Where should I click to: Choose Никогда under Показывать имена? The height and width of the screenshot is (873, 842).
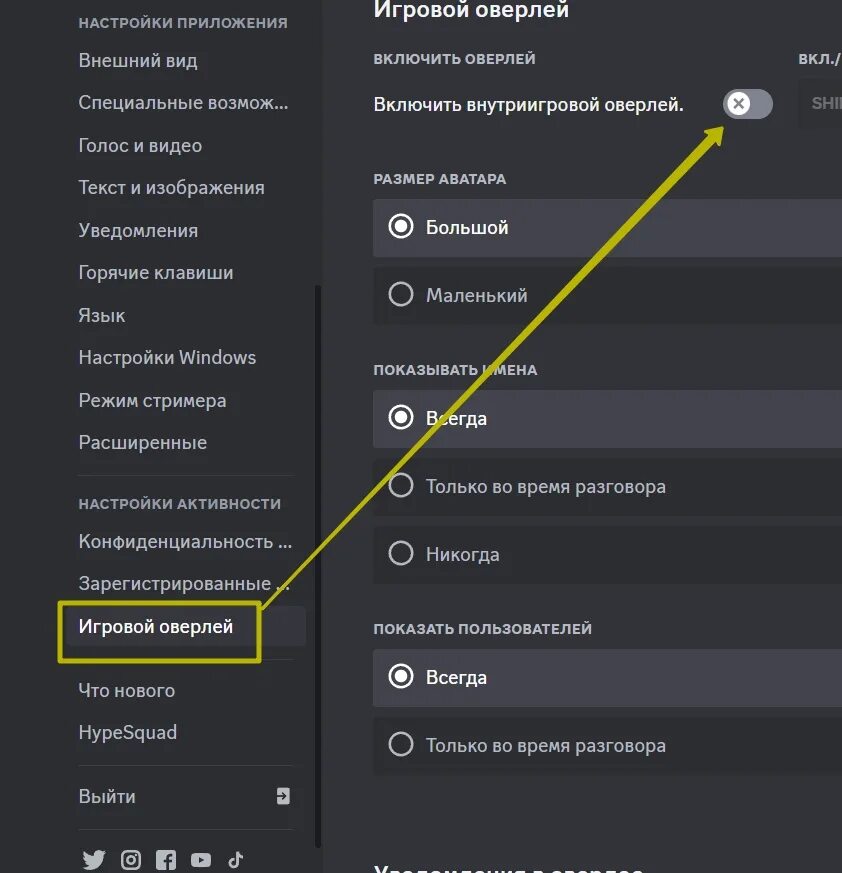tap(401, 554)
